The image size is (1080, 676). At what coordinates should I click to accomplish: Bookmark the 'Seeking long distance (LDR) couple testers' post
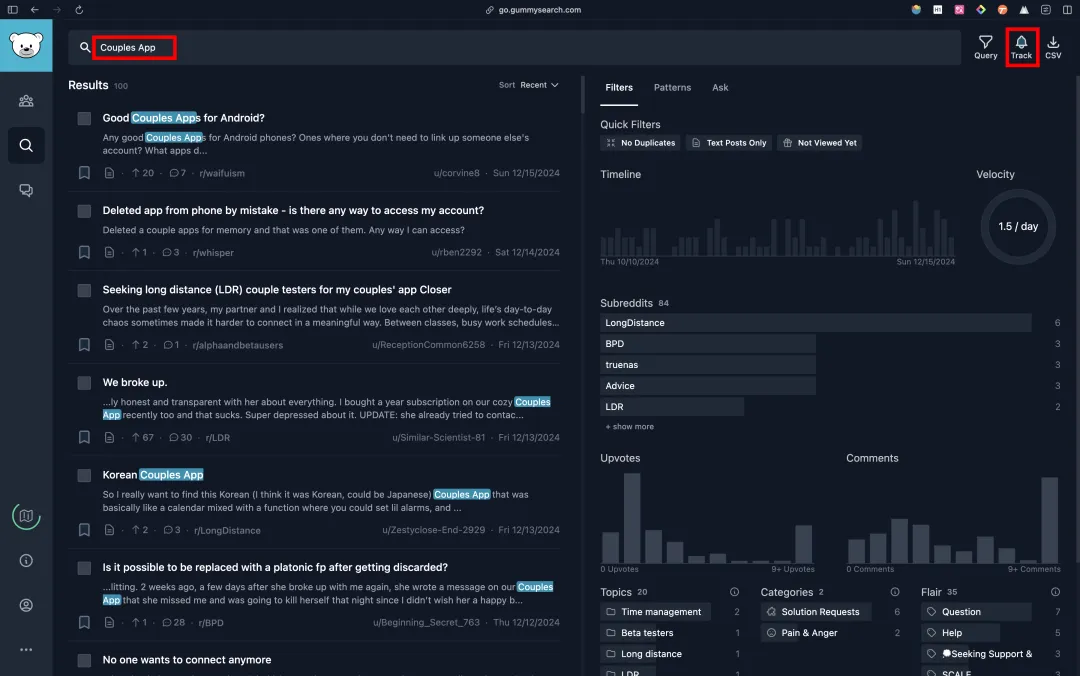click(84, 345)
